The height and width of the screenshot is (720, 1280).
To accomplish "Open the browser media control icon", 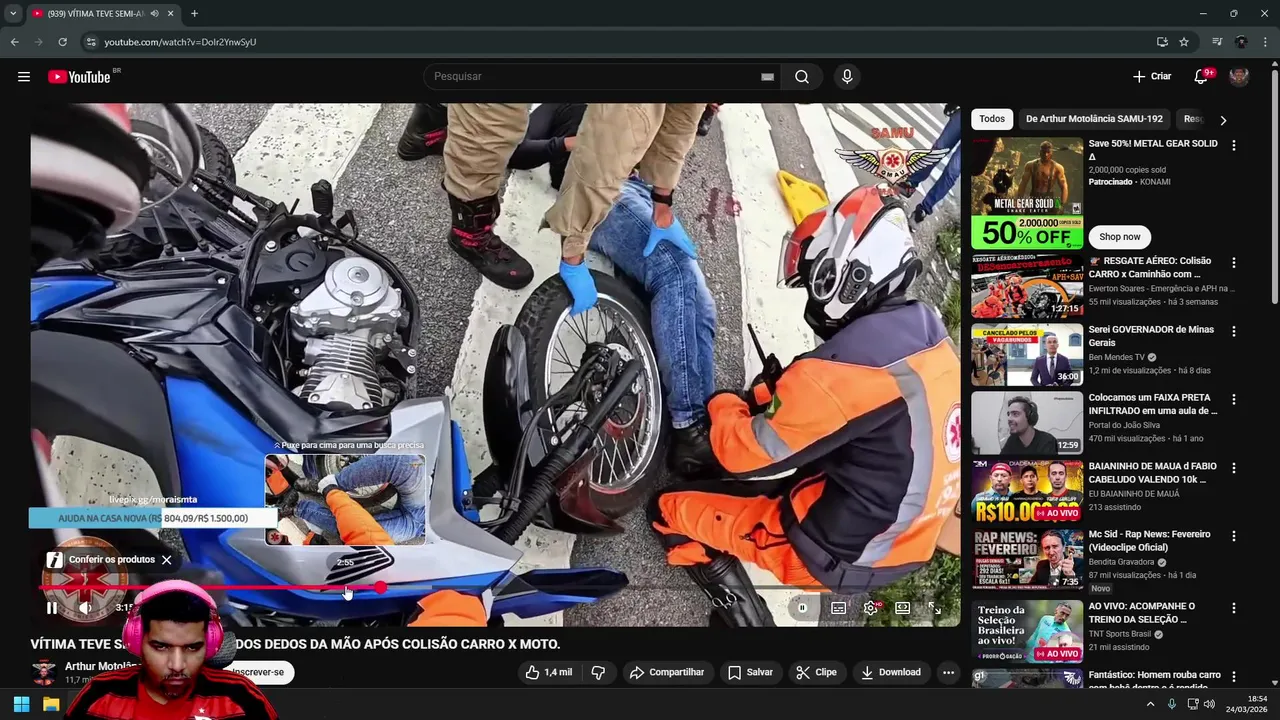I will 1217,42.
